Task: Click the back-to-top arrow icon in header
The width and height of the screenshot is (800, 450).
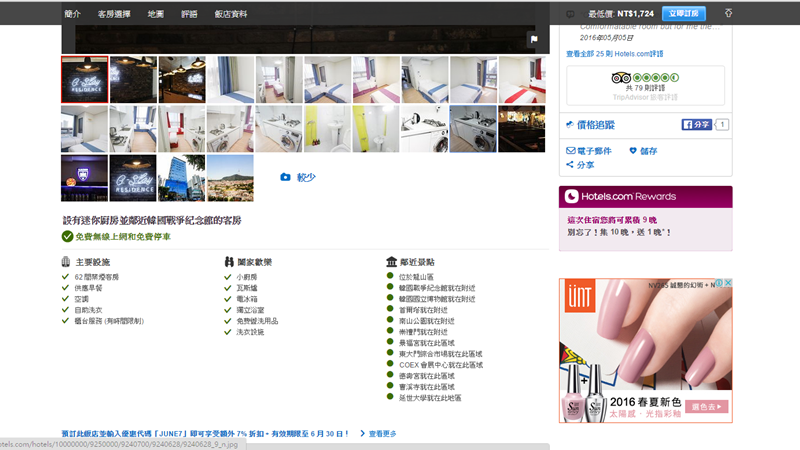Action: [729, 13]
